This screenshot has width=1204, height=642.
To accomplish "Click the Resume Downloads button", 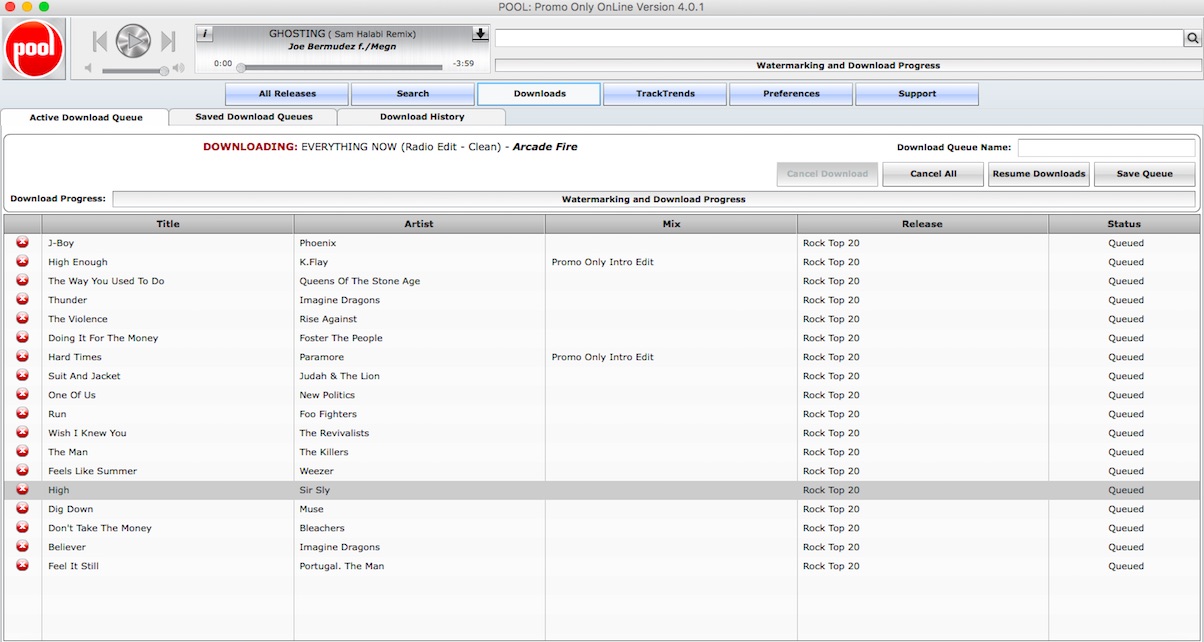I will (x=1039, y=174).
